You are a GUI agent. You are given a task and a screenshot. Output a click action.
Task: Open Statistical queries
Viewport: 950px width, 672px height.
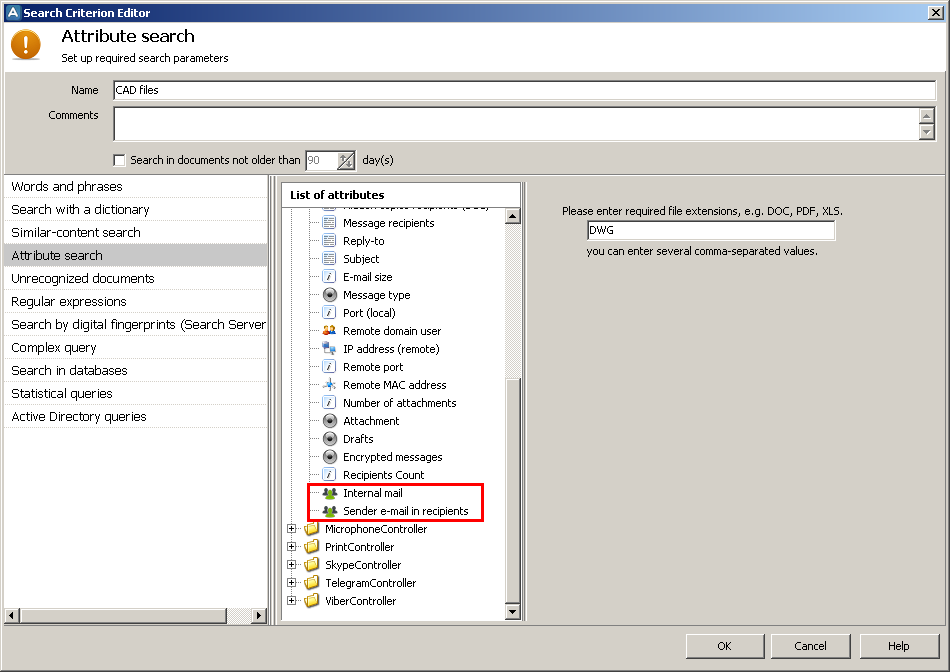[x=136, y=394]
